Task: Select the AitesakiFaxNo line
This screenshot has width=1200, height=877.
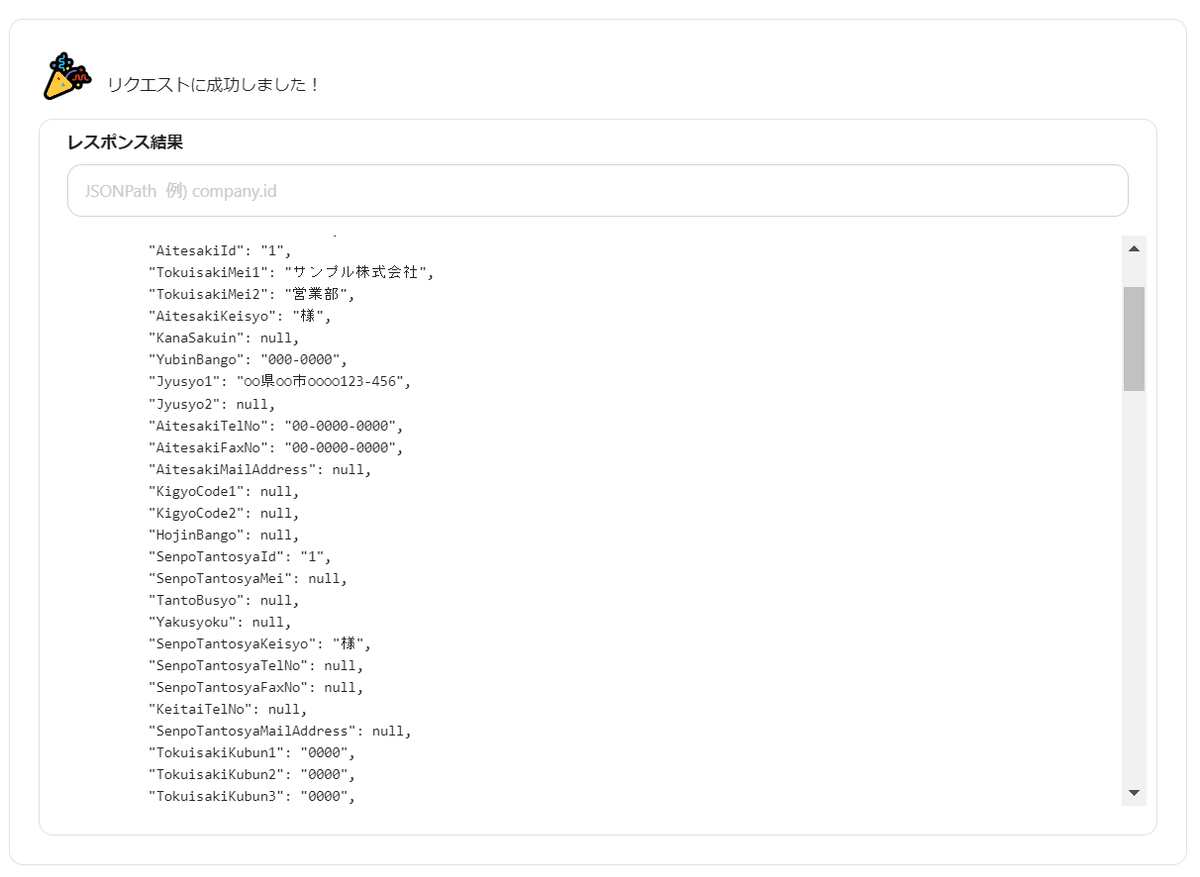Action: click(x=275, y=447)
